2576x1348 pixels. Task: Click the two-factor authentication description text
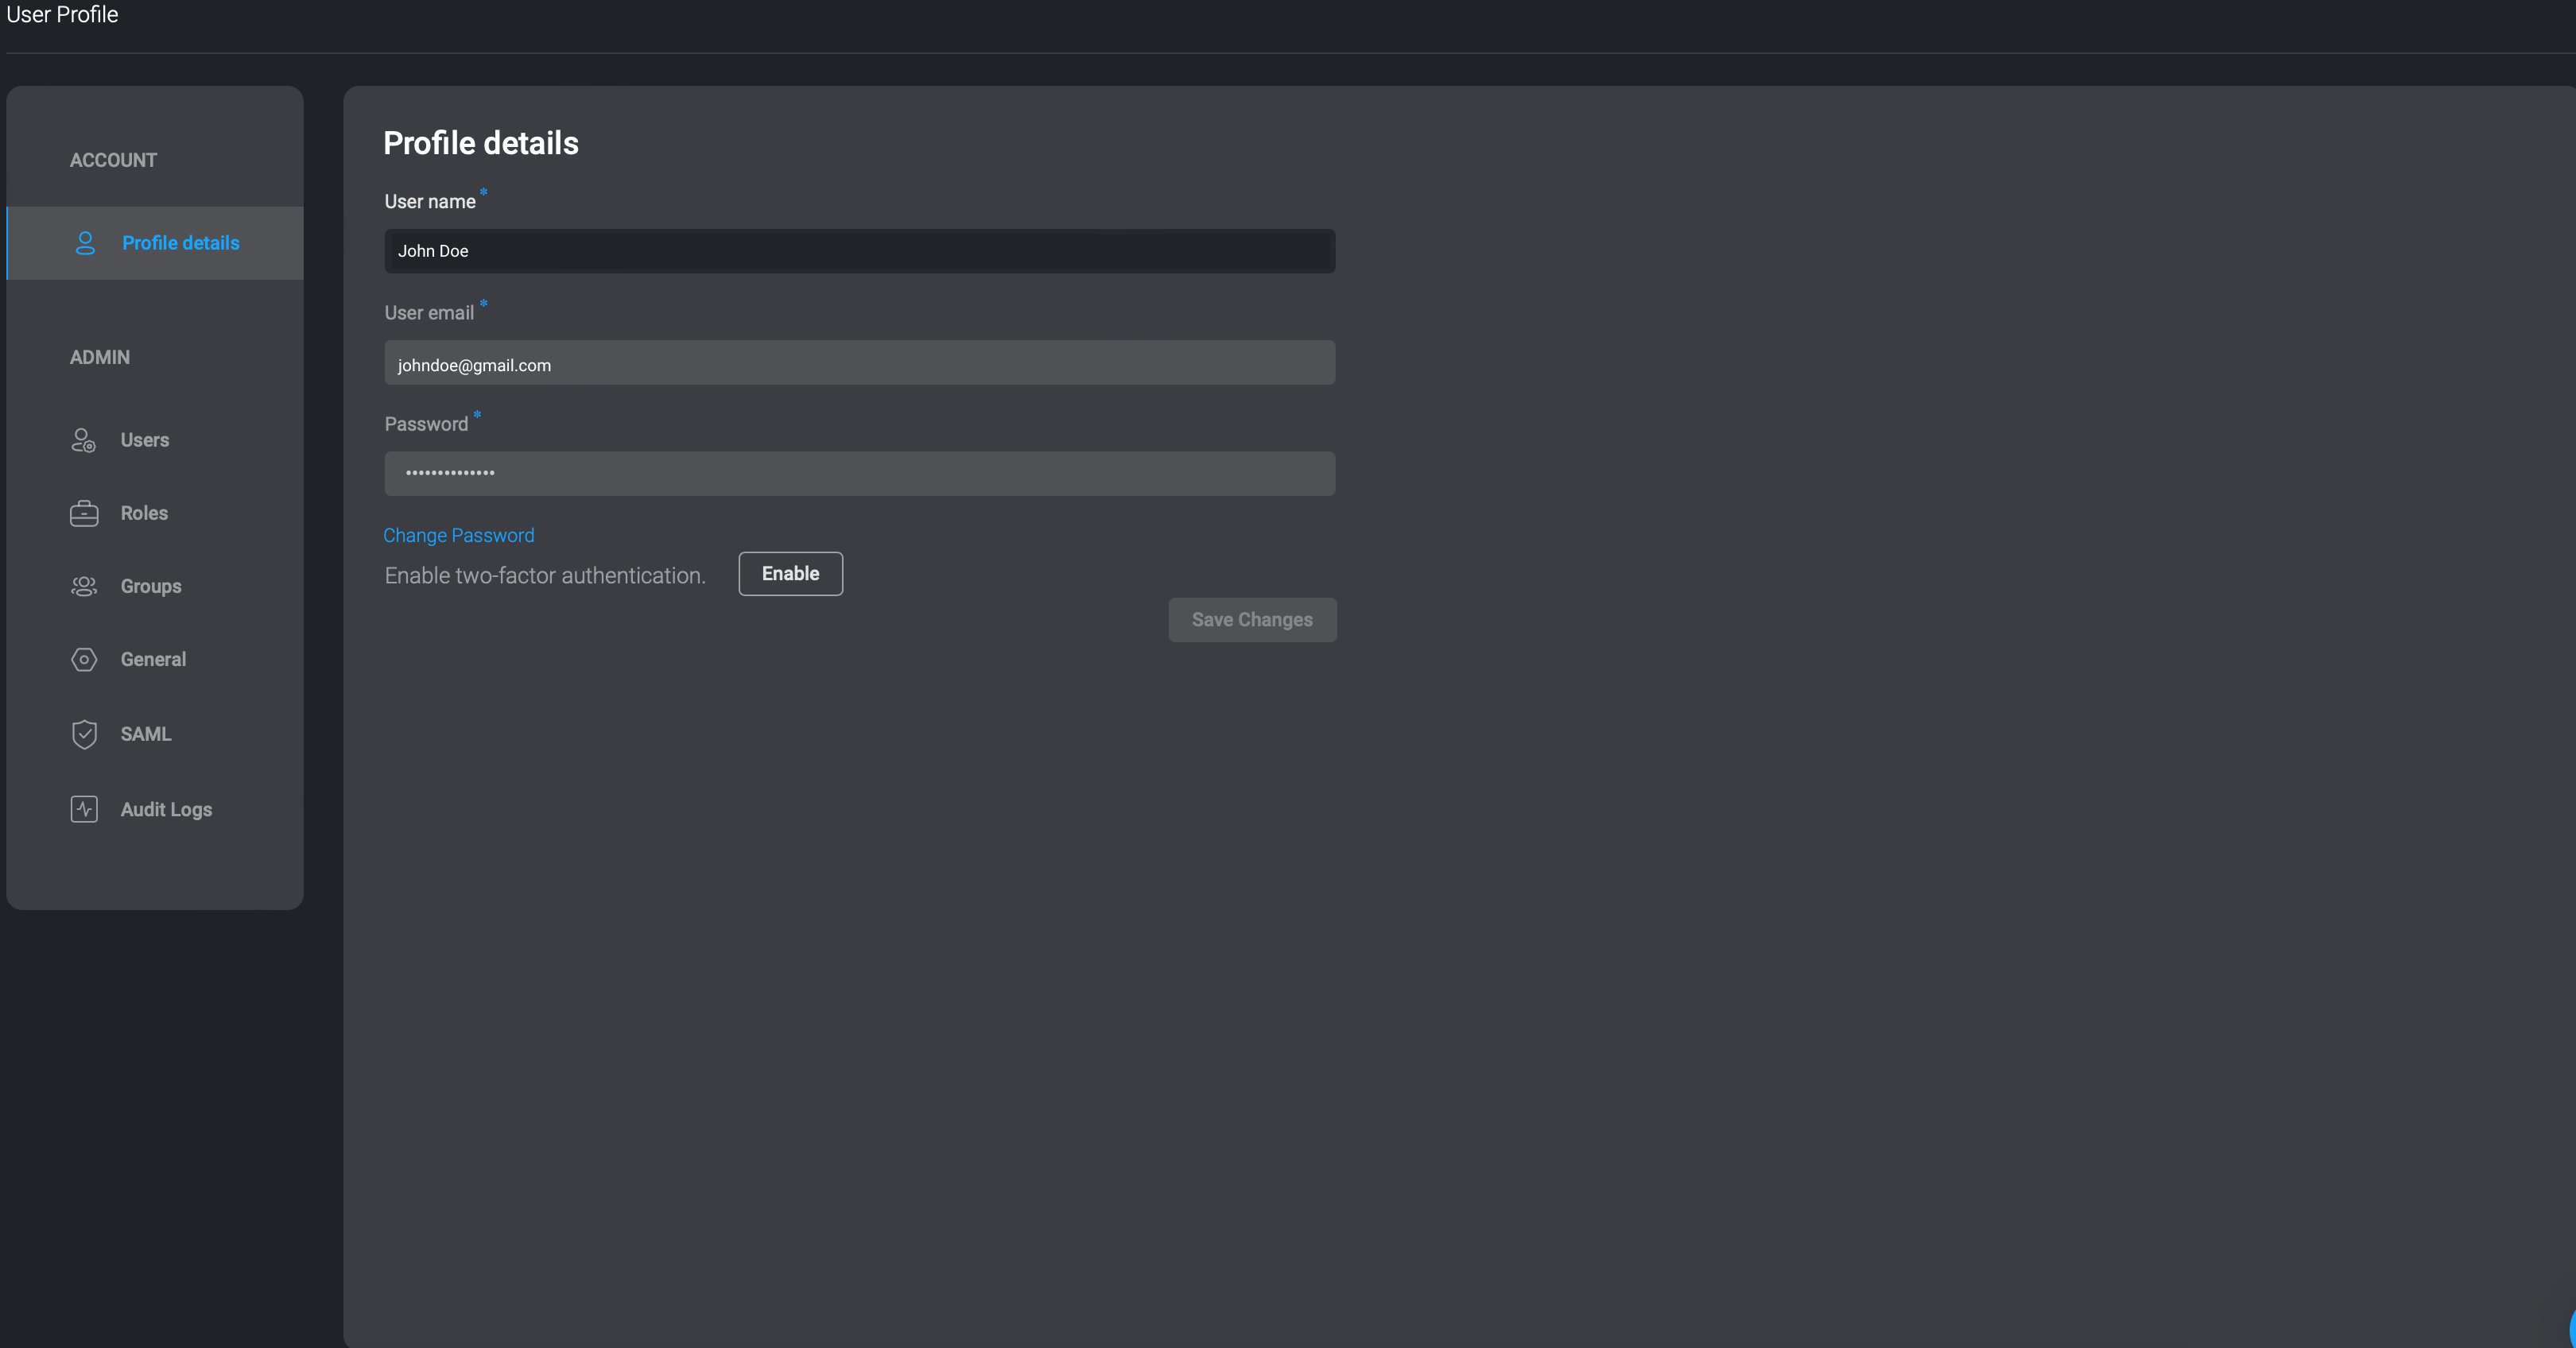(x=545, y=576)
